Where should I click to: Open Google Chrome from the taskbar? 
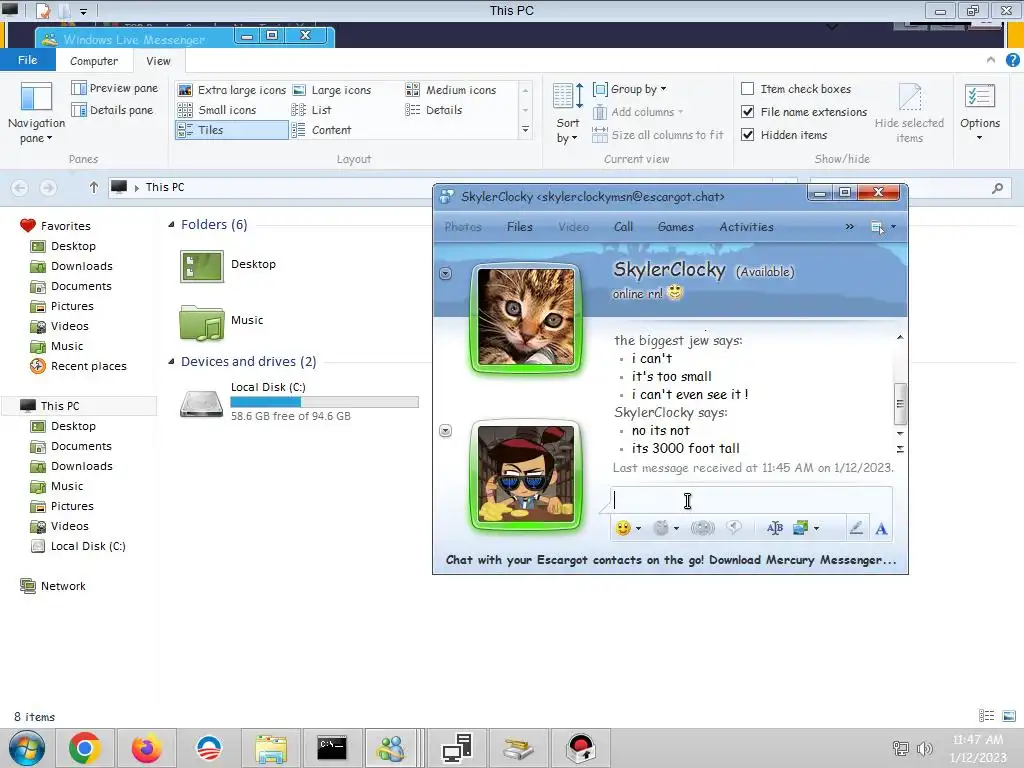pyautogui.click(x=85, y=748)
